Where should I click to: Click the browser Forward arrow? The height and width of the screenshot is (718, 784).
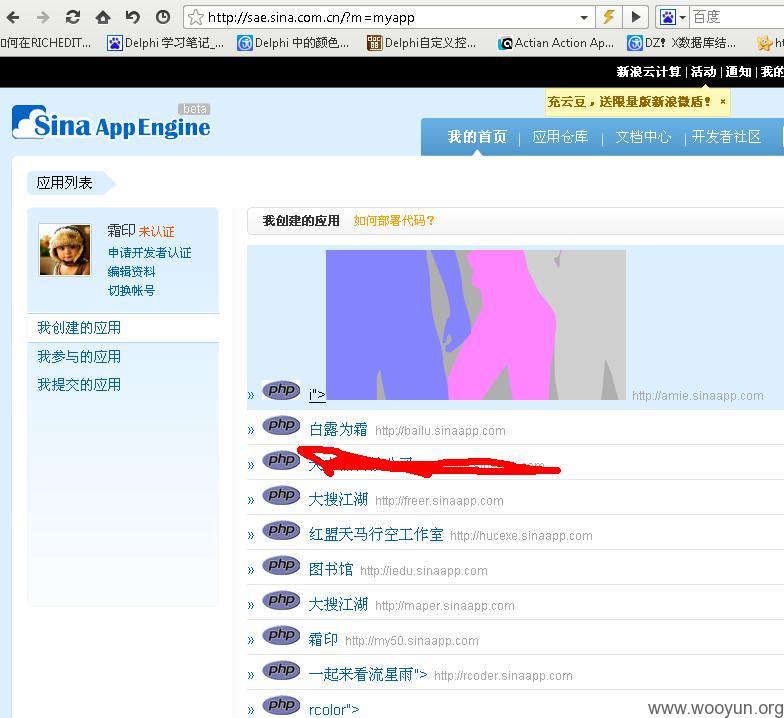tap(44, 18)
